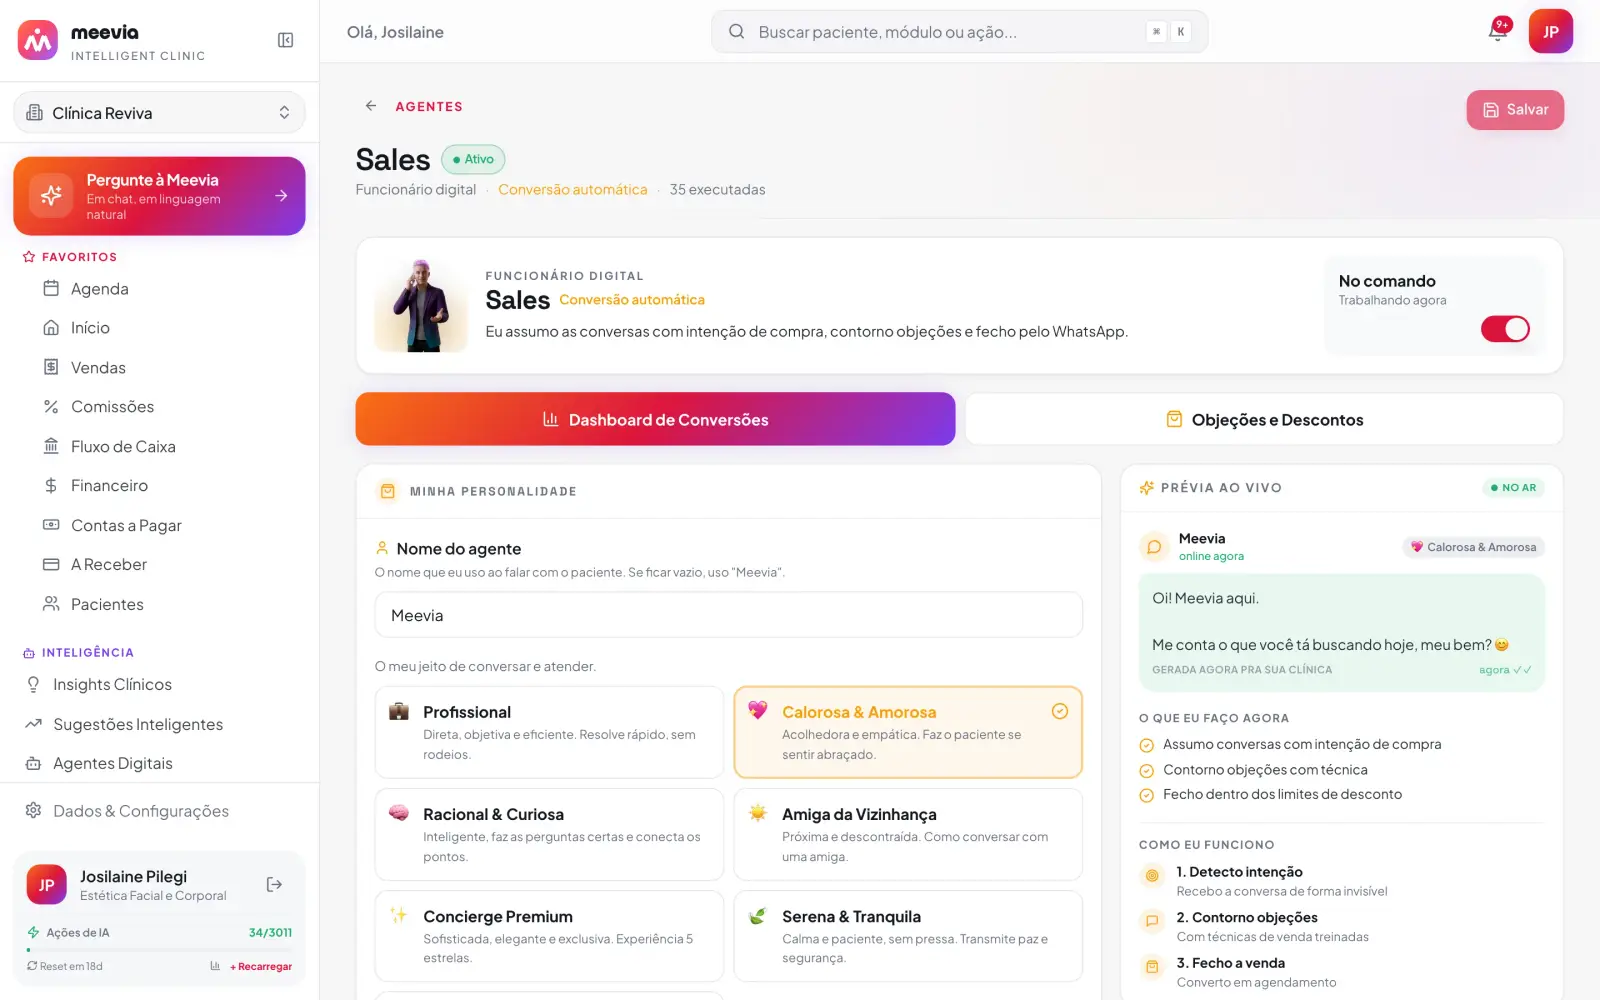Switch to Dashboard de Conversões tab
1600x1000 pixels.
[x=655, y=419]
